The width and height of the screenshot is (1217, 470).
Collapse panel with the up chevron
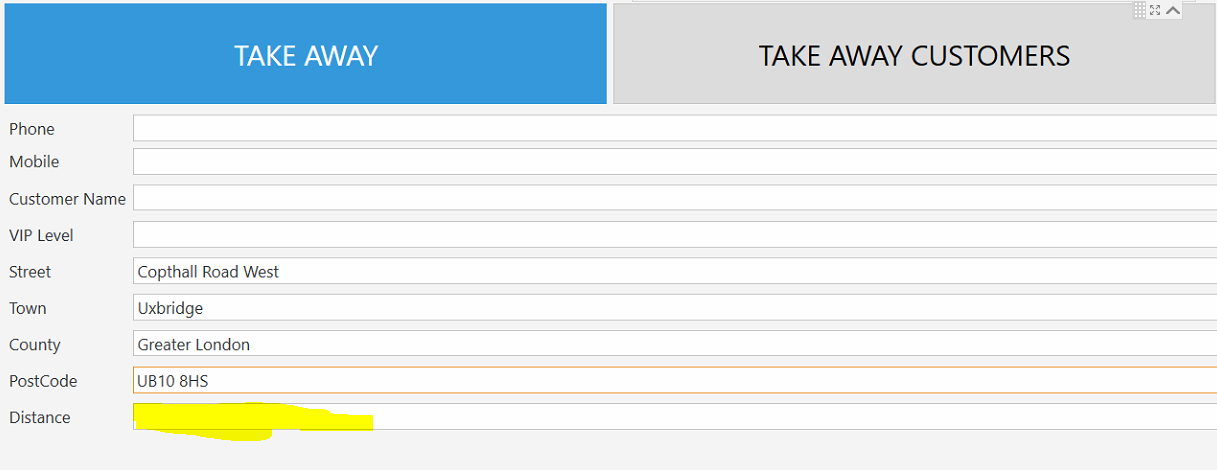pos(1173,10)
